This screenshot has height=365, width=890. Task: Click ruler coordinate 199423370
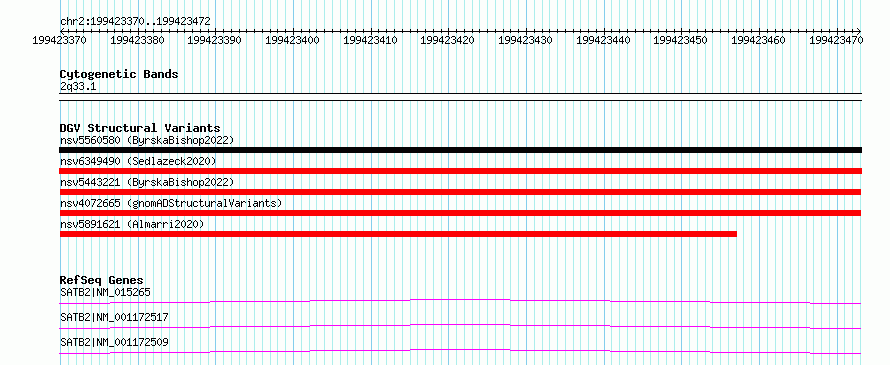60,40
